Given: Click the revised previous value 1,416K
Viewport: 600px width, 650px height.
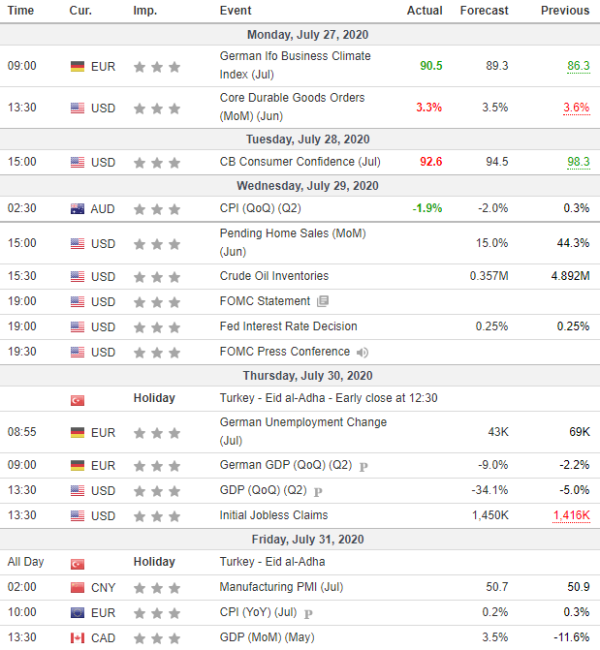Looking at the screenshot, I should [571, 516].
